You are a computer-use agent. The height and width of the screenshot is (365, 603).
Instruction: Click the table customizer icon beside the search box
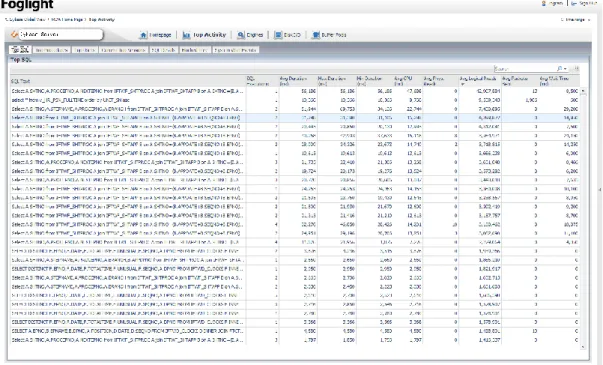tap(576, 68)
